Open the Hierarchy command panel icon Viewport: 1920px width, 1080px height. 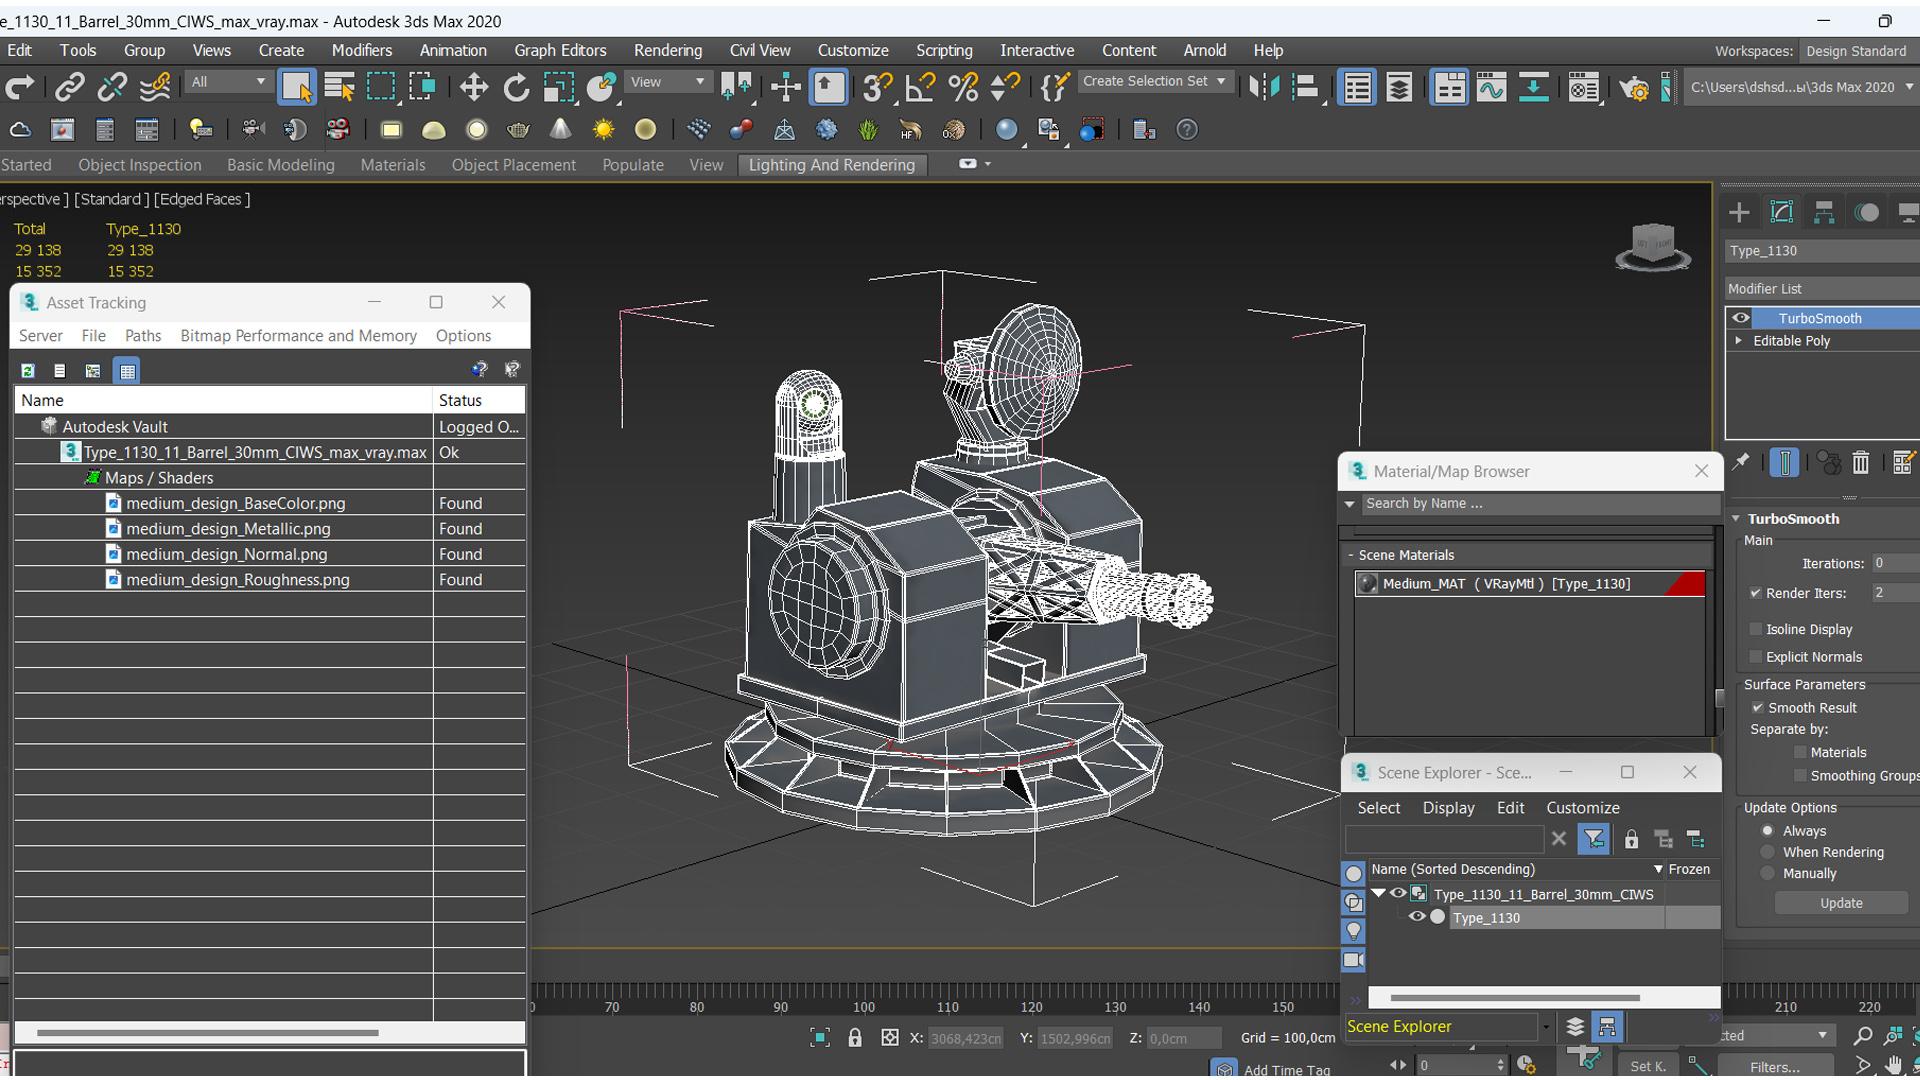coord(1824,212)
